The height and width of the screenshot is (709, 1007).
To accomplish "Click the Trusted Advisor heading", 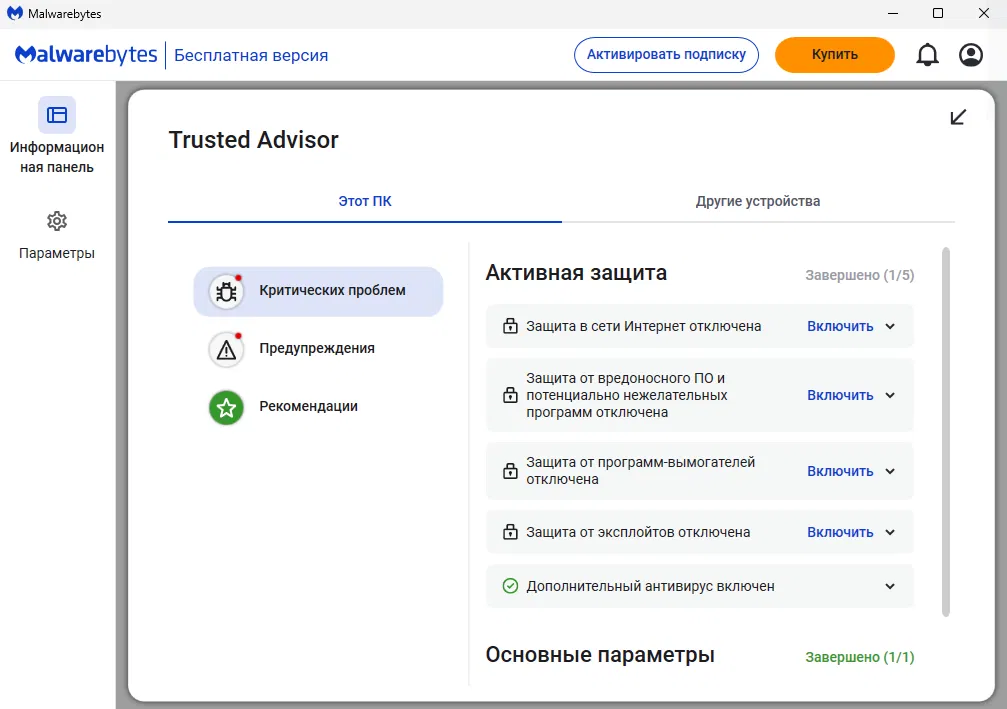I will (253, 139).
